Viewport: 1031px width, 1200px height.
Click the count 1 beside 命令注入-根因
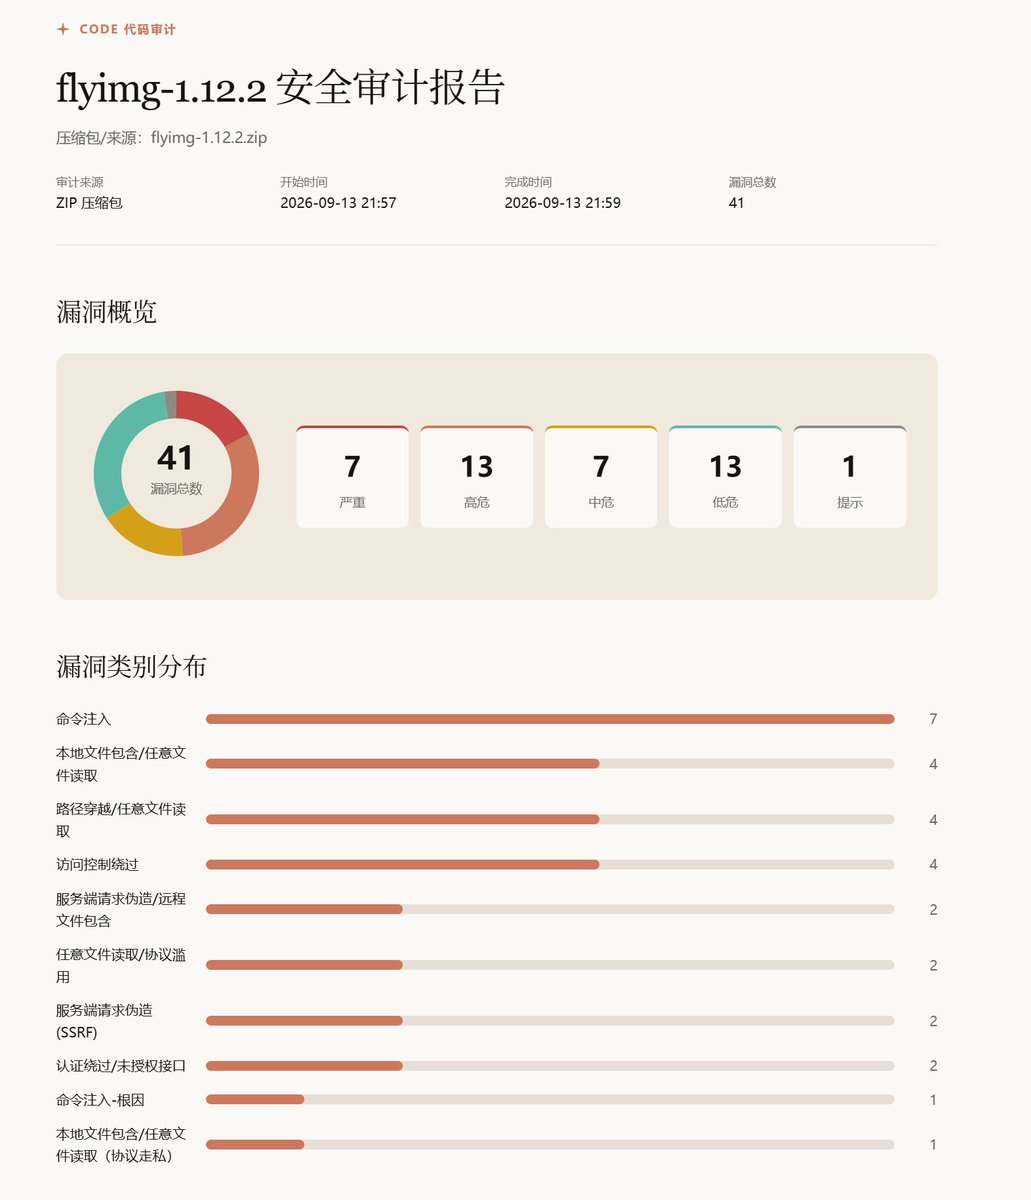pyautogui.click(x=933, y=1100)
